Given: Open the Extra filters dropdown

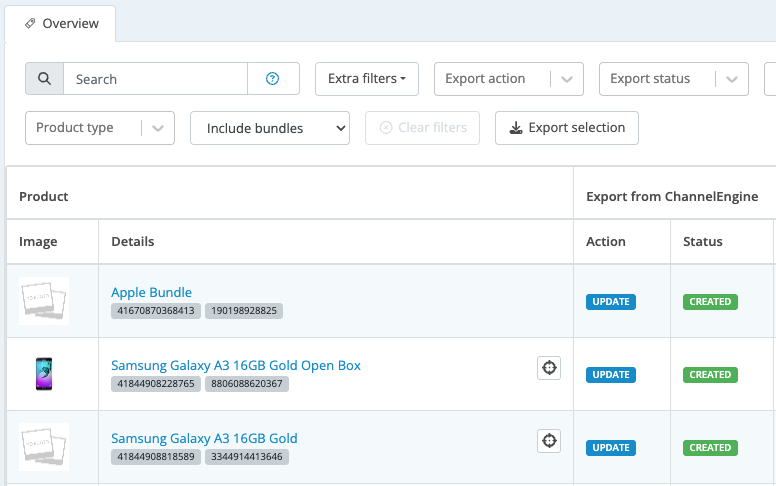Looking at the screenshot, I should 367,79.
